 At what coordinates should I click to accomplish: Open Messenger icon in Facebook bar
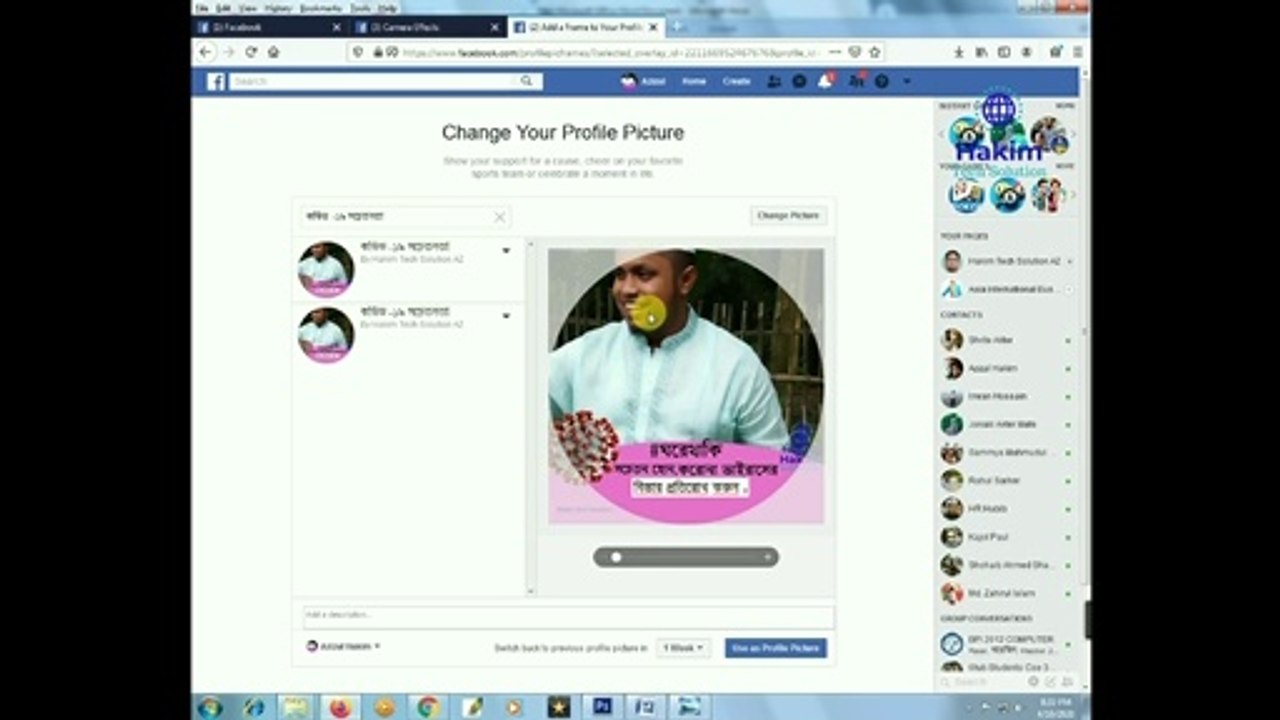799,82
